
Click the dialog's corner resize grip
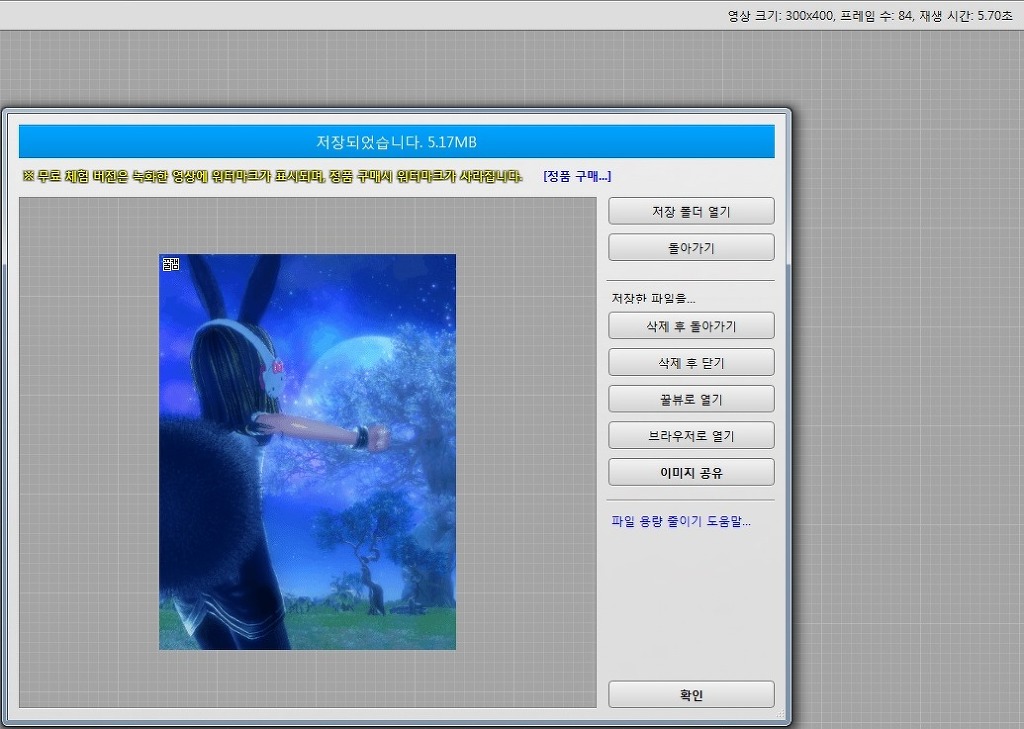(x=780, y=714)
